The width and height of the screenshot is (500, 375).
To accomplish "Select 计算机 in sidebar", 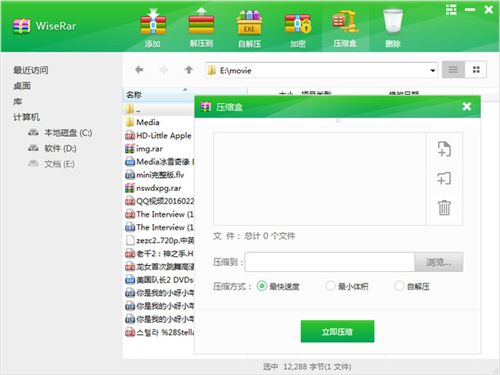I will pyautogui.click(x=26, y=117).
